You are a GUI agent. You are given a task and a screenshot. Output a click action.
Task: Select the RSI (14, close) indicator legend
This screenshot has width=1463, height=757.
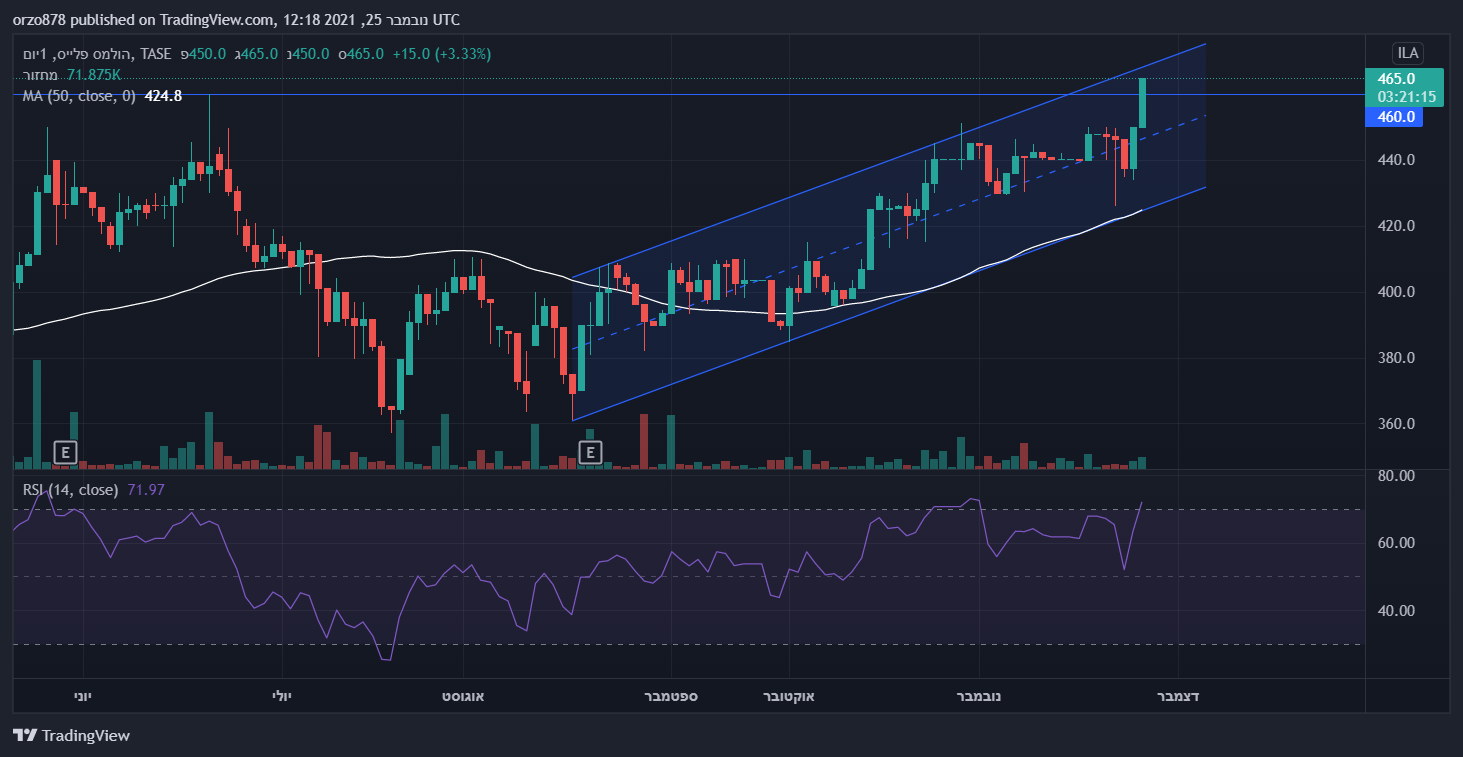(x=71, y=490)
